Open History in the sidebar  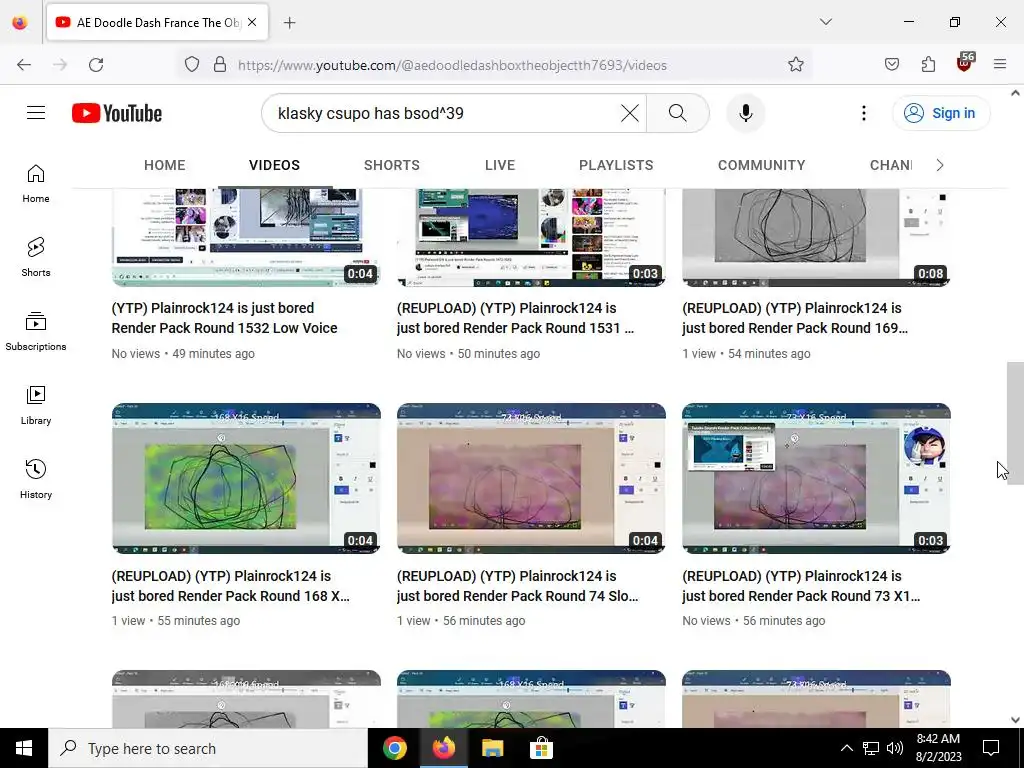[x=36, y=479]
